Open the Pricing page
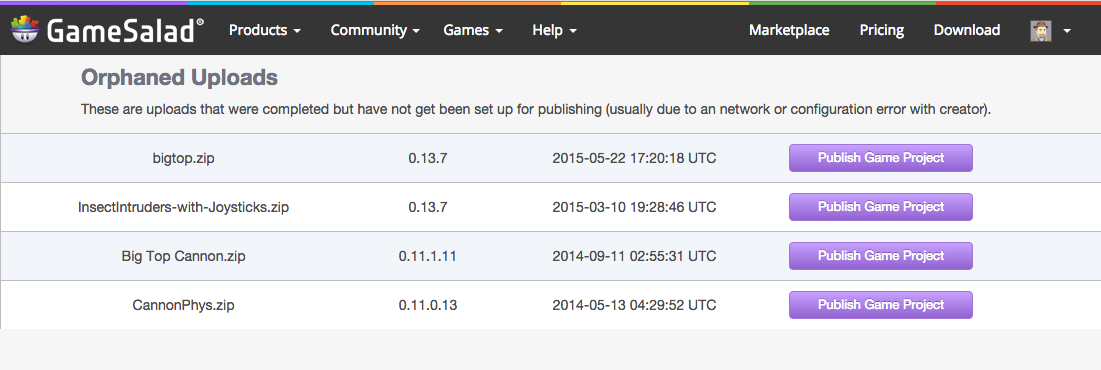Image resolution: width=1101 pixels, height=370 pixels. tap(881, 30)
